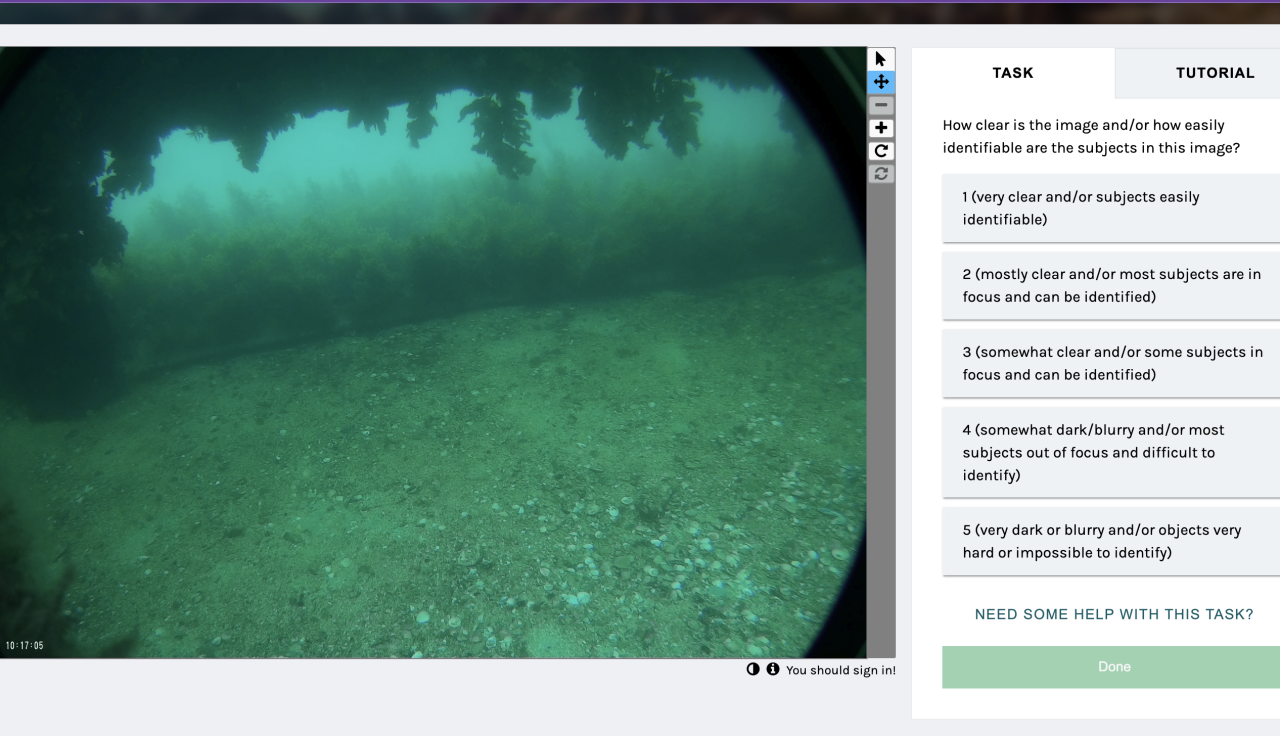Choose answer 1 very clear
1280x736 pixels.
[1111, 208]
